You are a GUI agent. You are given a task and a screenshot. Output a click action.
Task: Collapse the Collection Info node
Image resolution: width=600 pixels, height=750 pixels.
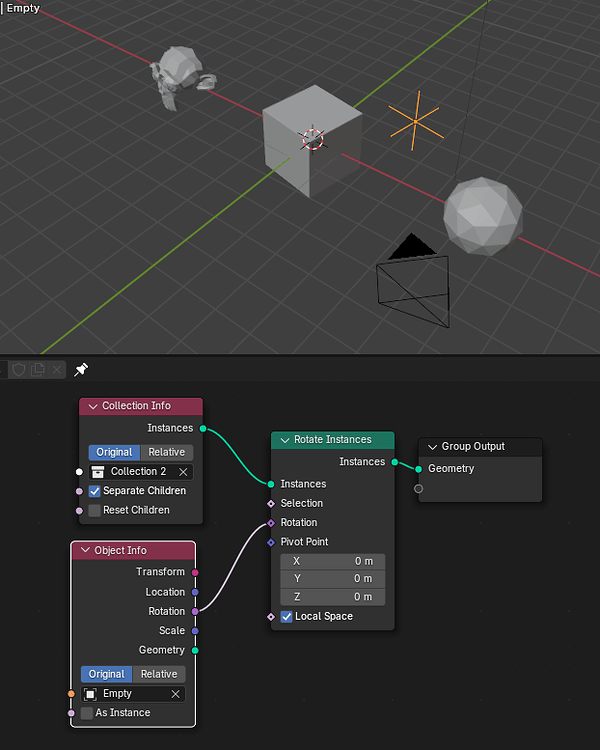tap(93, 406)
